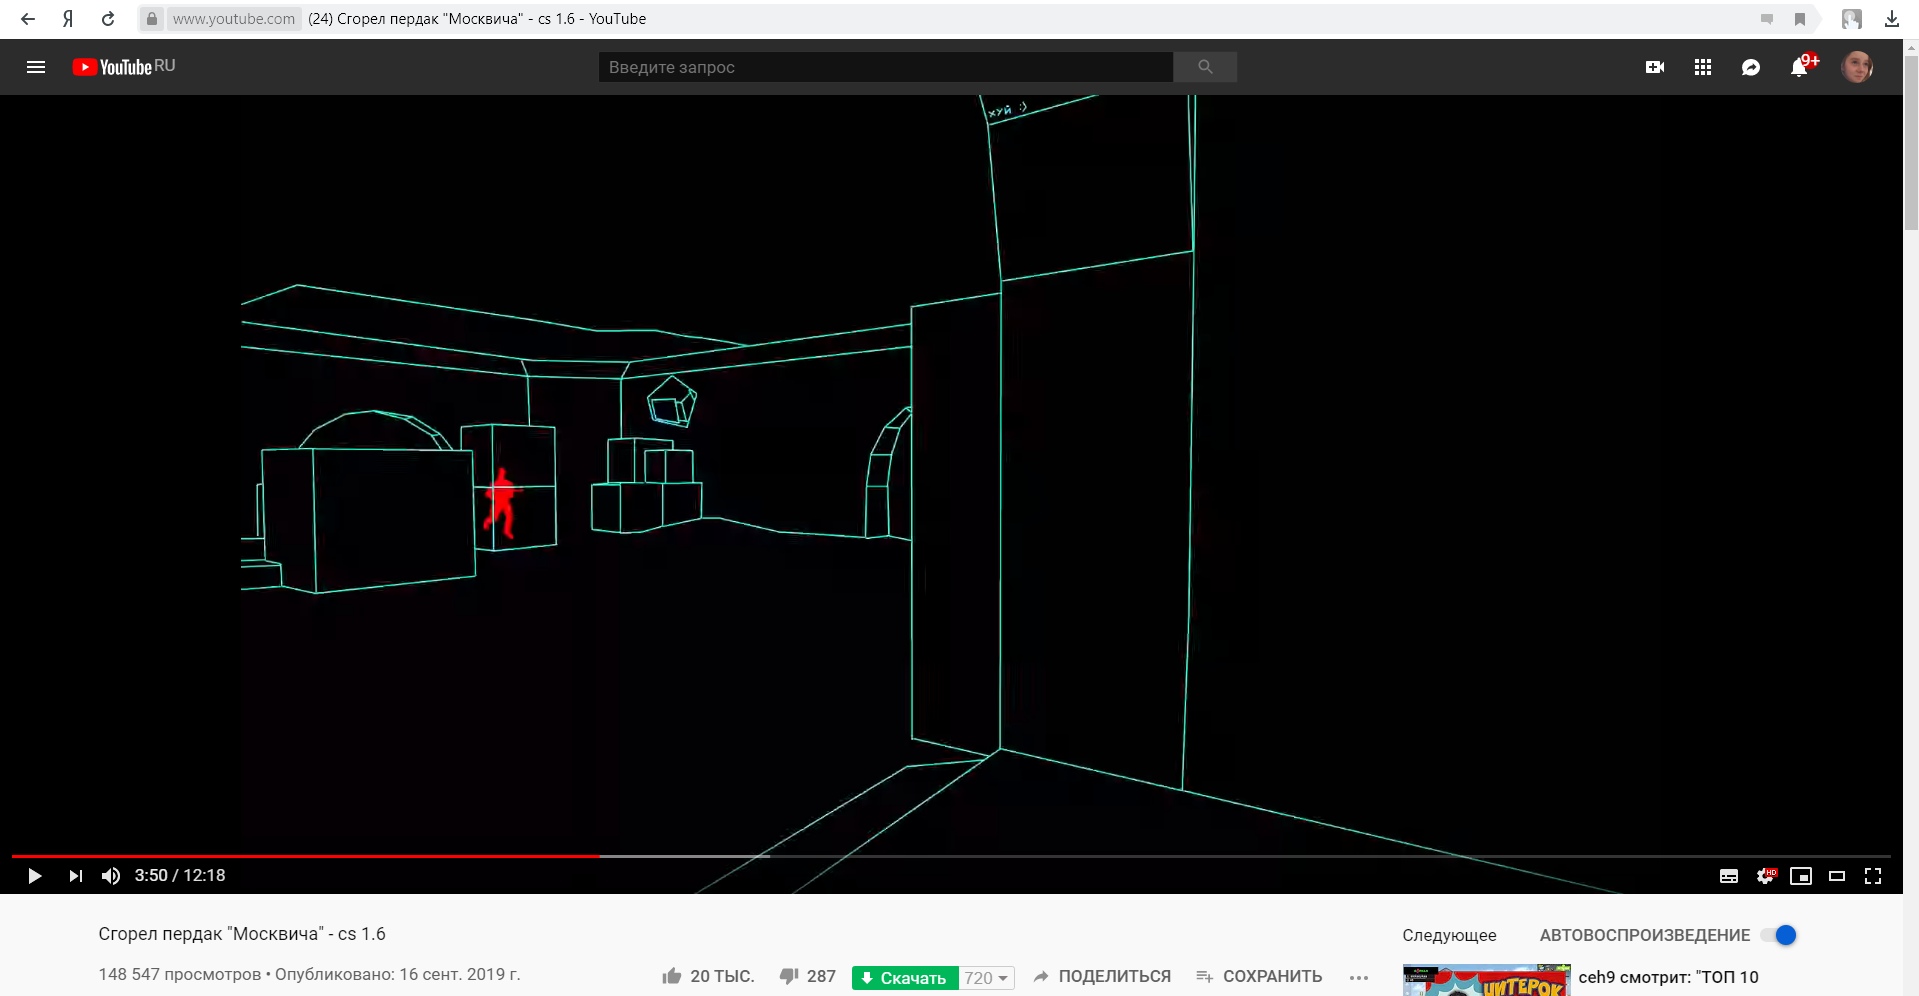Mute the video volume
The image size is (1919, 996).
(111, 876)
